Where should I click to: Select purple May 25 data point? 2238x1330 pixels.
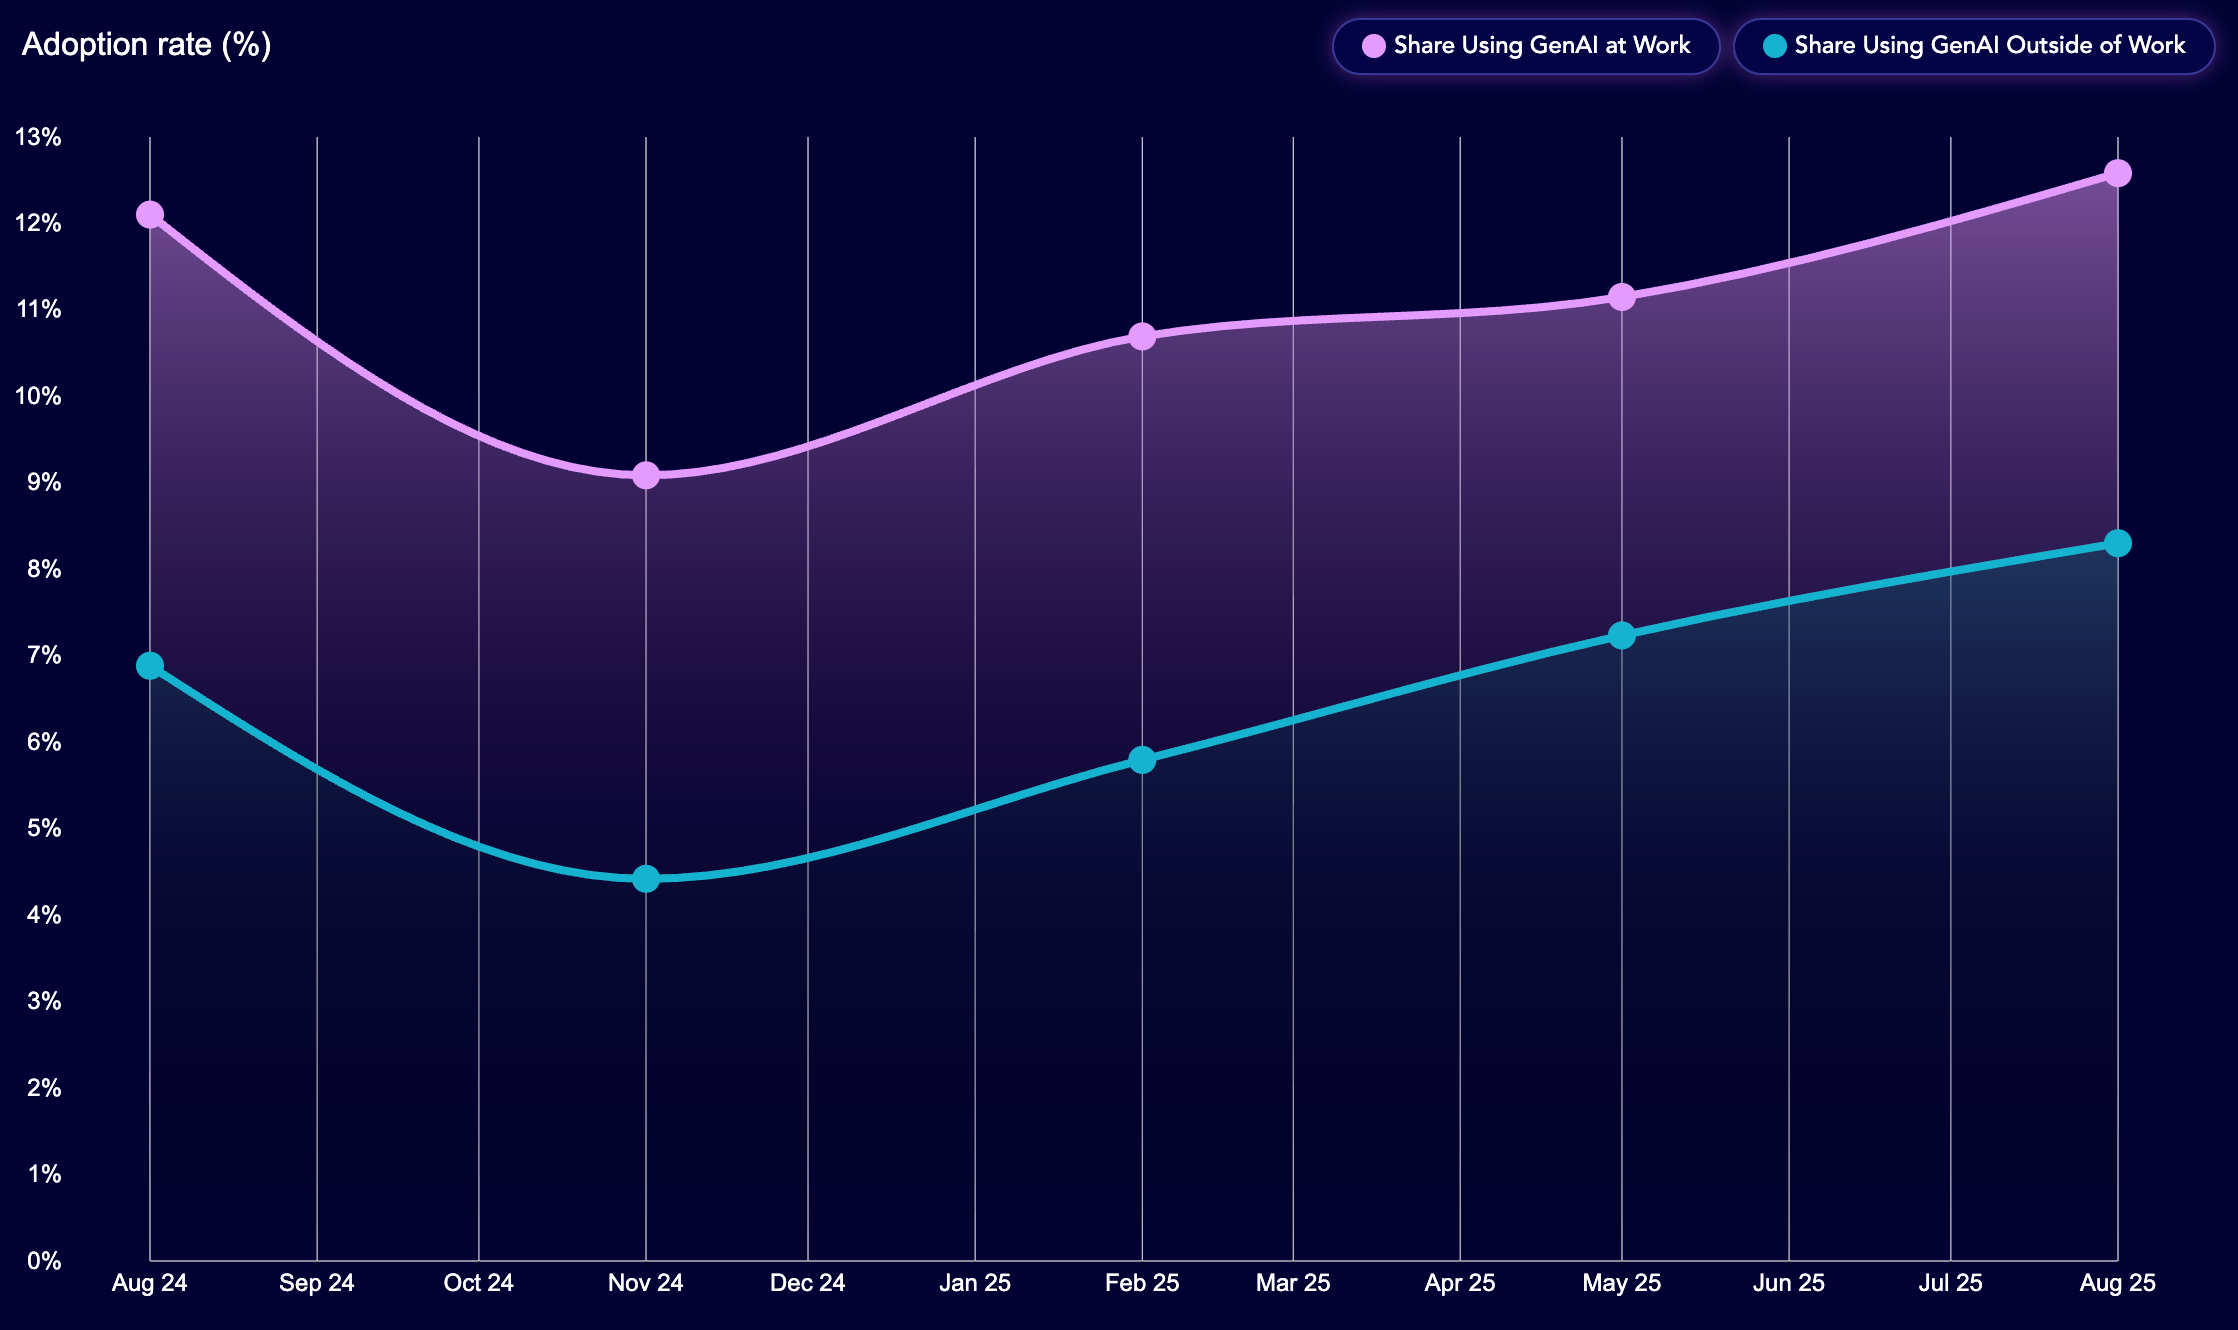1622,297
